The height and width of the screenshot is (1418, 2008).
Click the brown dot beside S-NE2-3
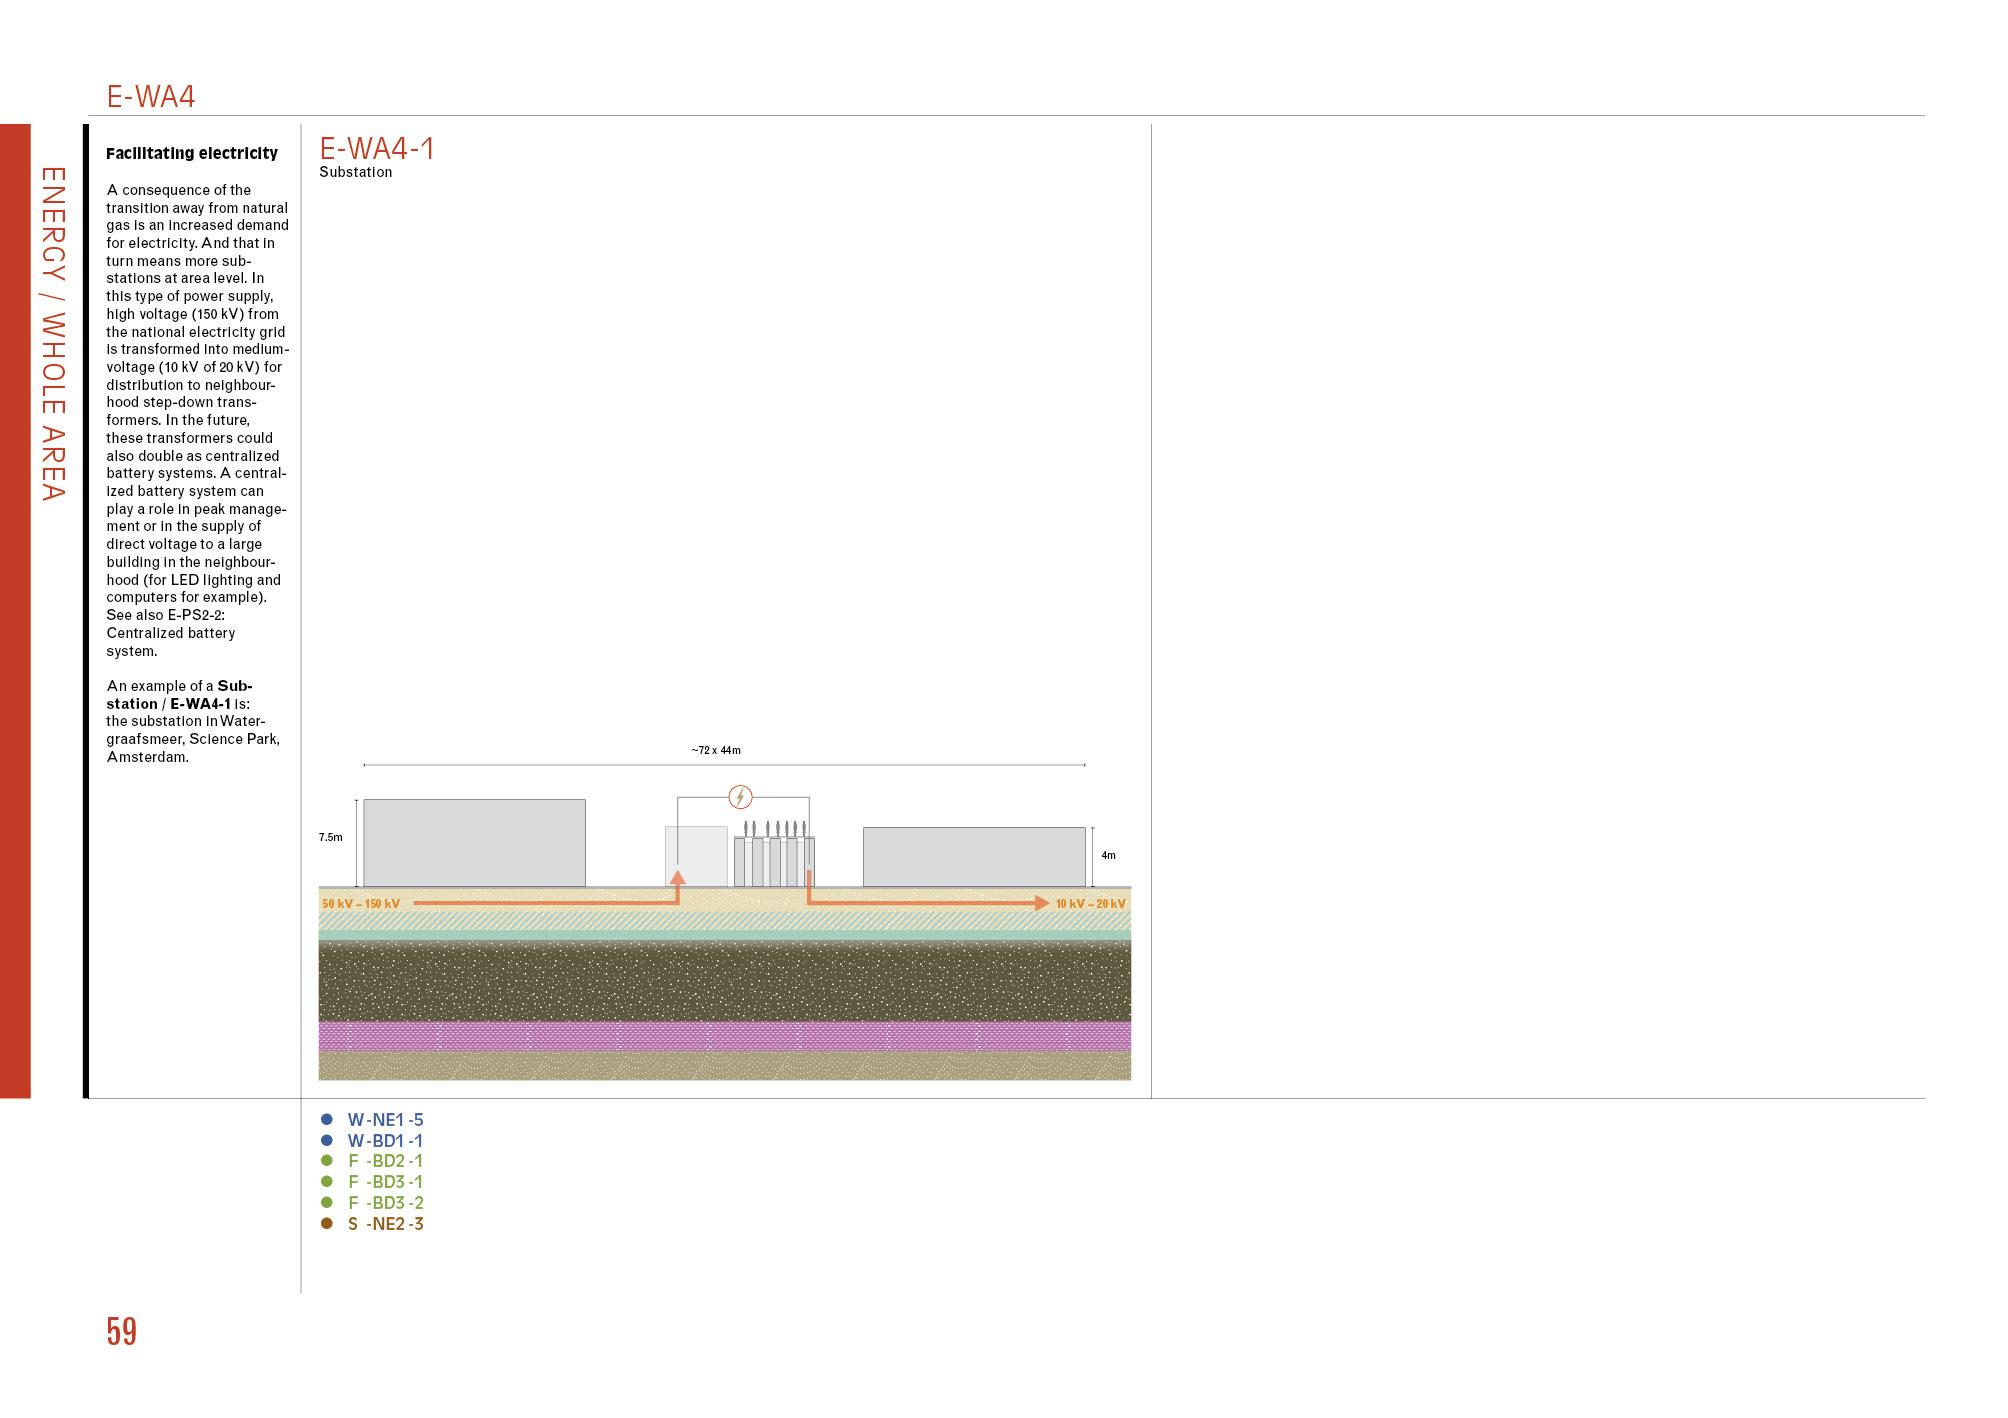326,1223
